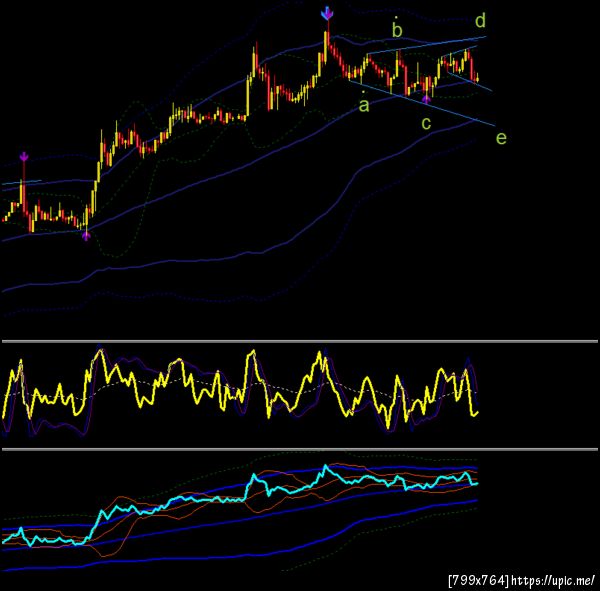Select the blue down-arrow marker at the chart's highest peak
This screenshot has height=591, width=600.
coord(327,13)
